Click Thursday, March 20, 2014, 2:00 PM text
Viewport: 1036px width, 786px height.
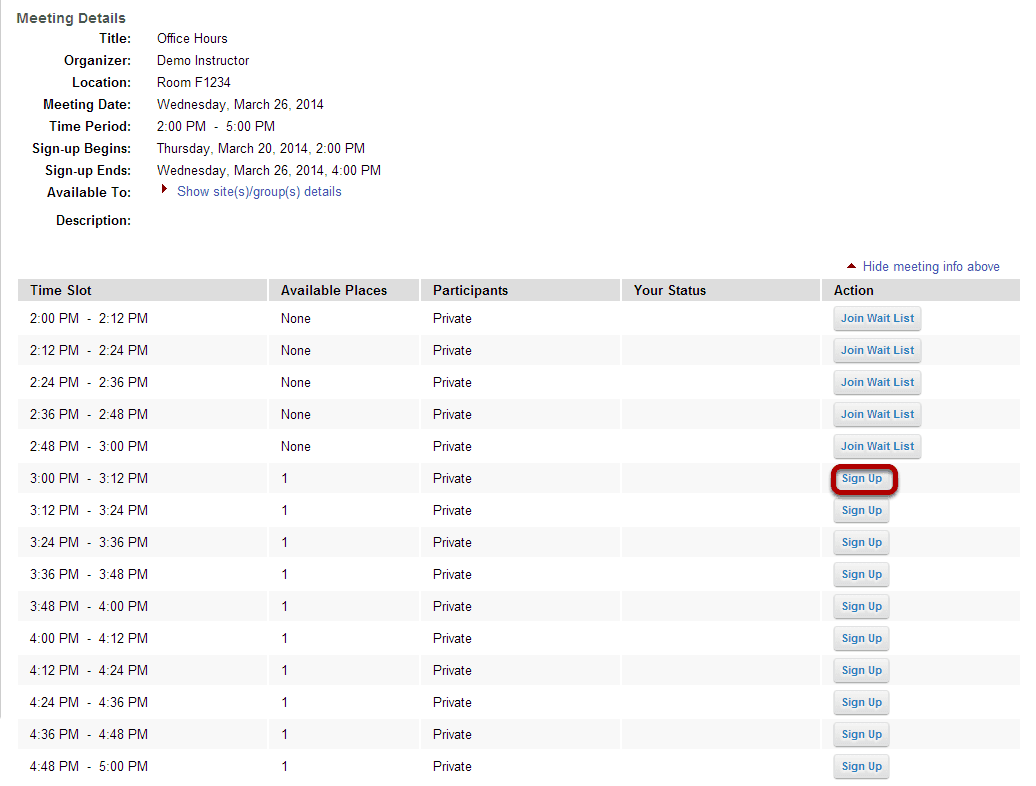[260, 149]
